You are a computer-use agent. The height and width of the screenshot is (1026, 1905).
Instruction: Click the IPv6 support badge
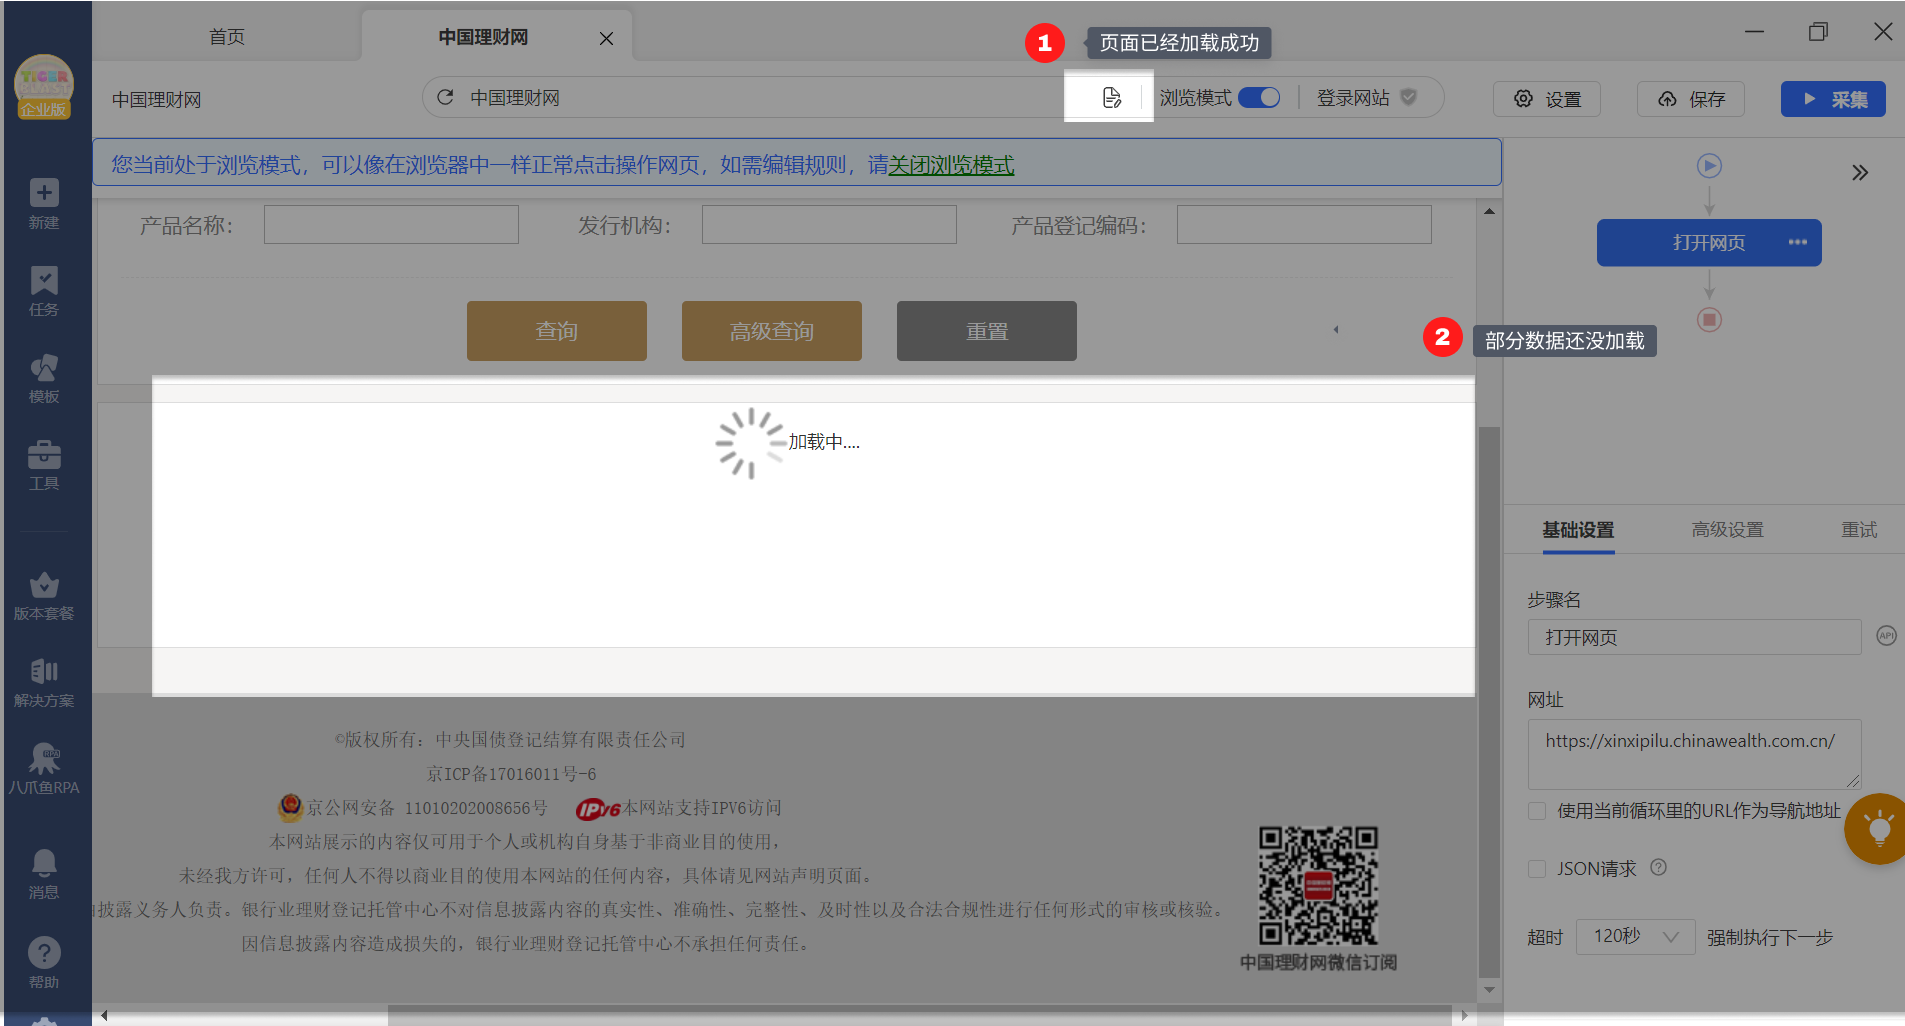[x=598, y=809]
